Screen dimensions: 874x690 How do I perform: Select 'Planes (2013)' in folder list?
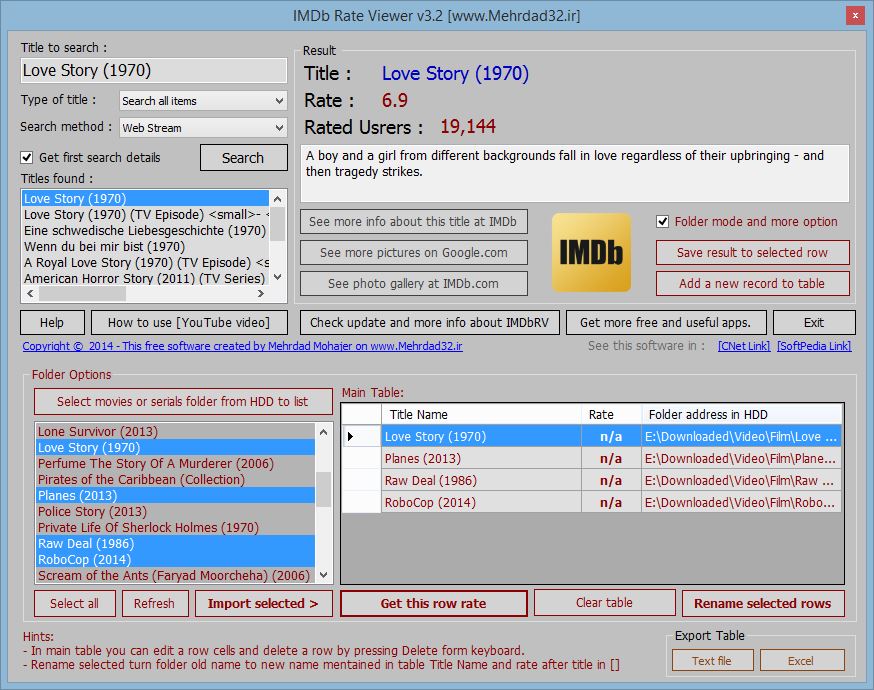(x=176, y=495)
